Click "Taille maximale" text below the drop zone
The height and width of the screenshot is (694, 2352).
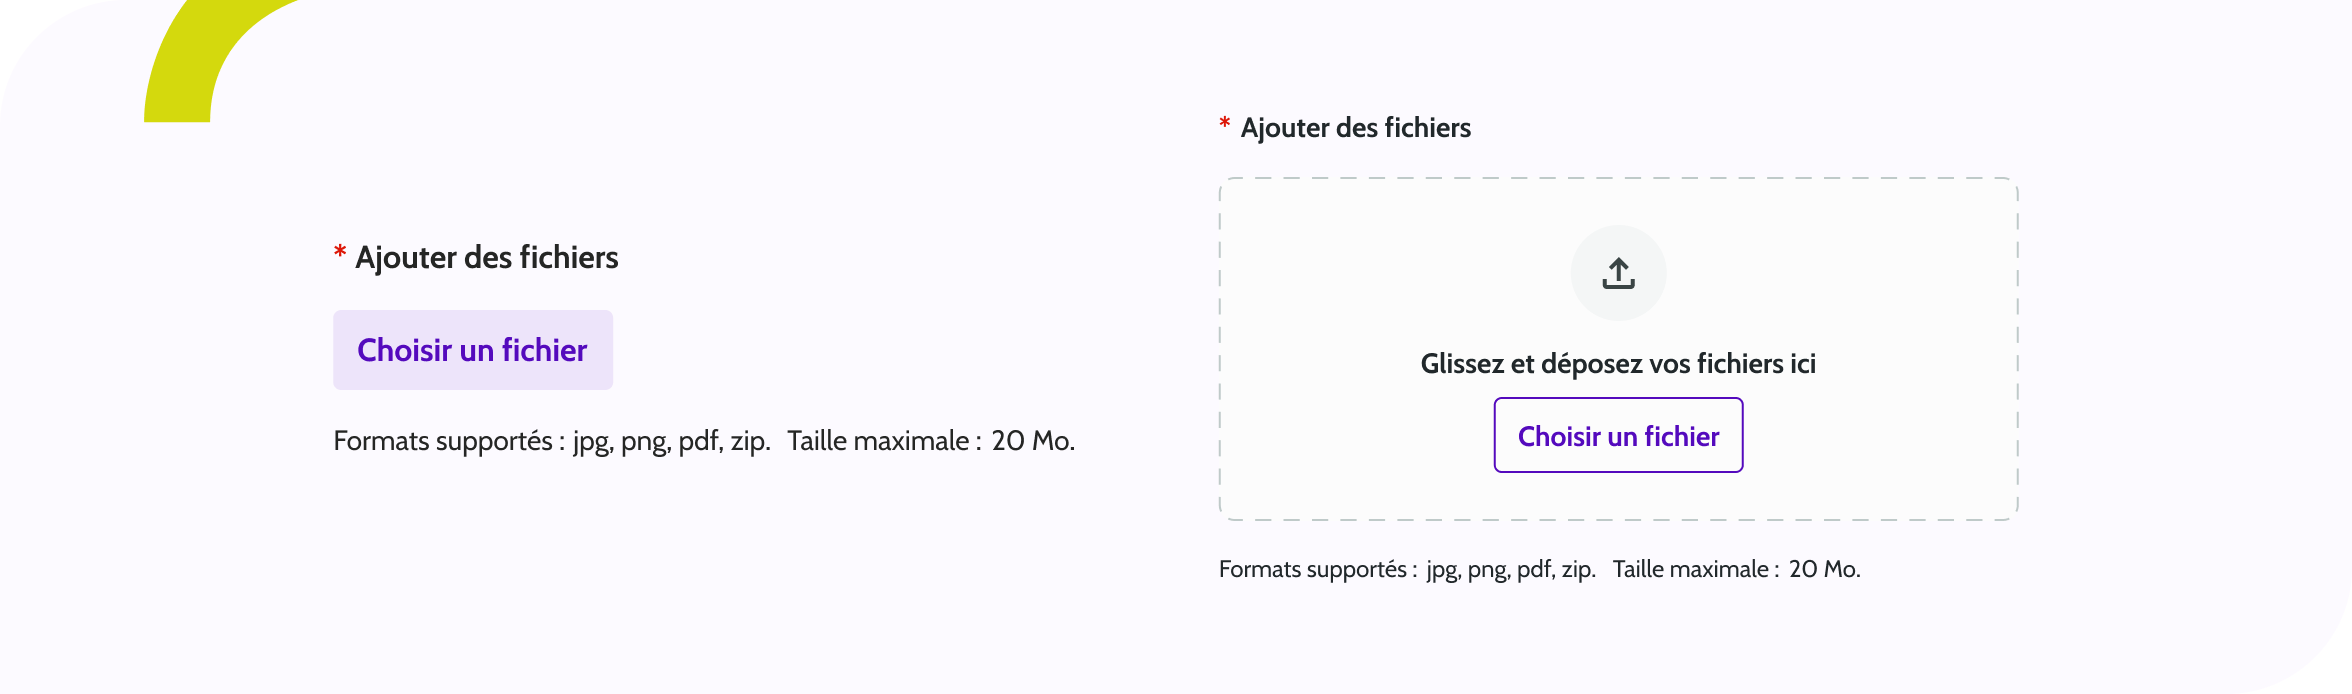point(1690,569)
